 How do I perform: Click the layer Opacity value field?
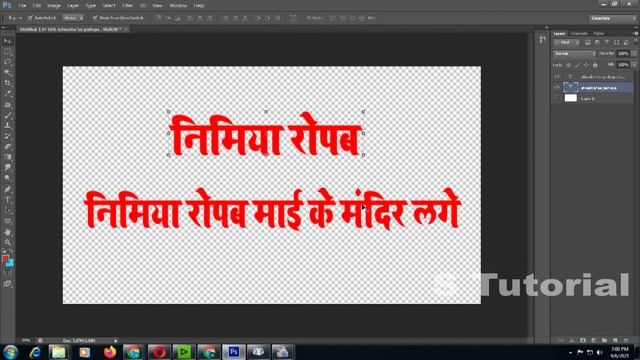(623, 53)
